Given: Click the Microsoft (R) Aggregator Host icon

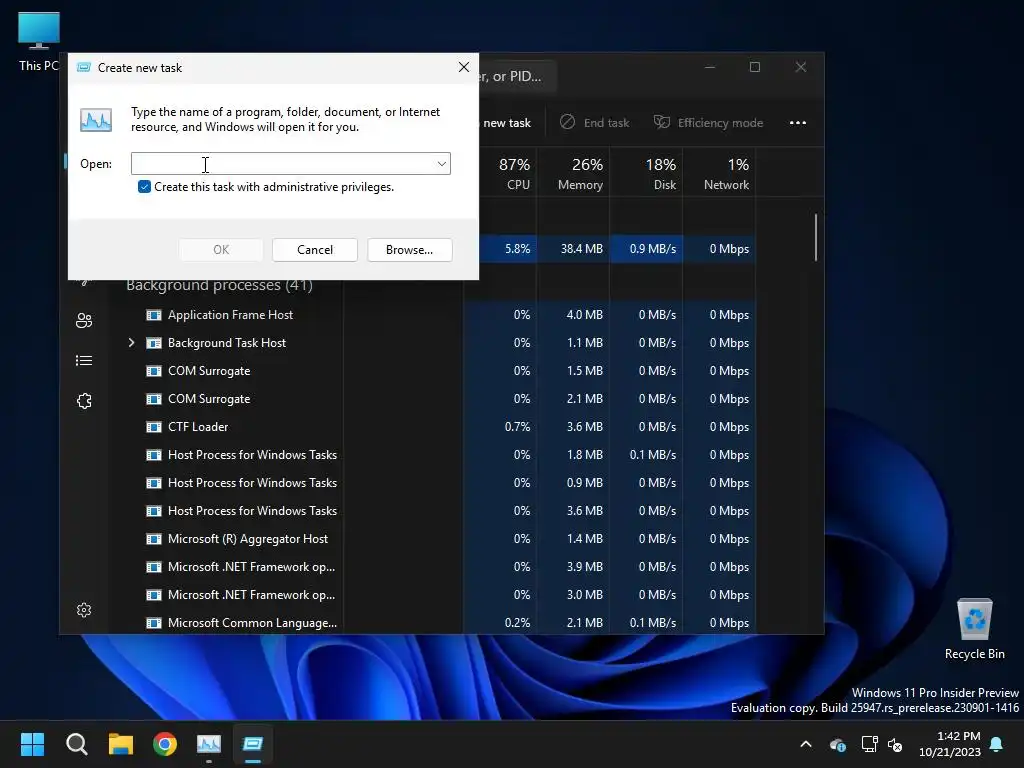Looking at the screenshot, I should coord(153,539).
